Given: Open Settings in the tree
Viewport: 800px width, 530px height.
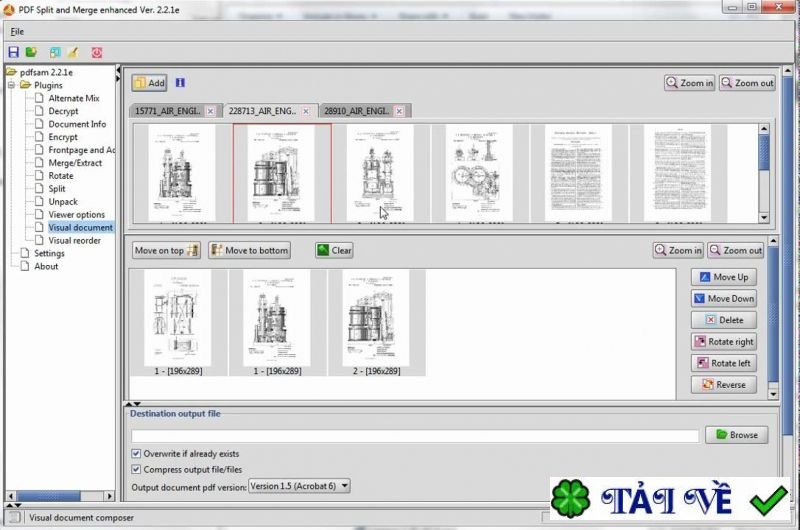Looking at the screenshot, I should 49,254.
